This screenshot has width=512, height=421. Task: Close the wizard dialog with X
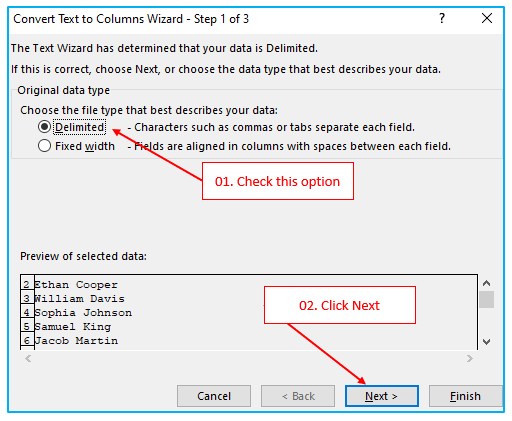487,18
